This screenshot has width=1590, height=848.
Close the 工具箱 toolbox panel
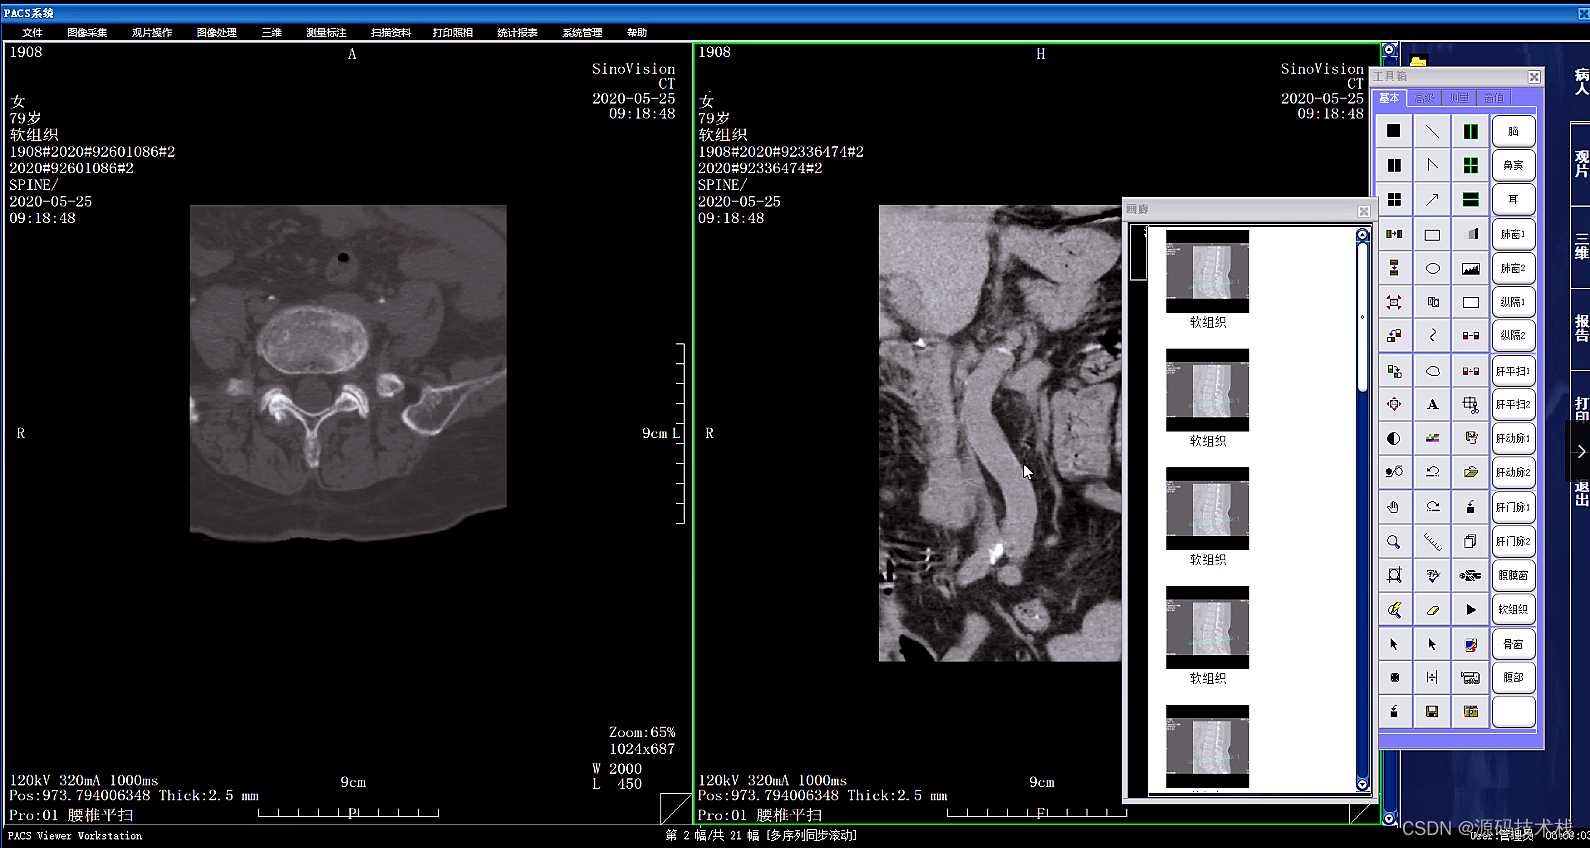point(1534,77)
